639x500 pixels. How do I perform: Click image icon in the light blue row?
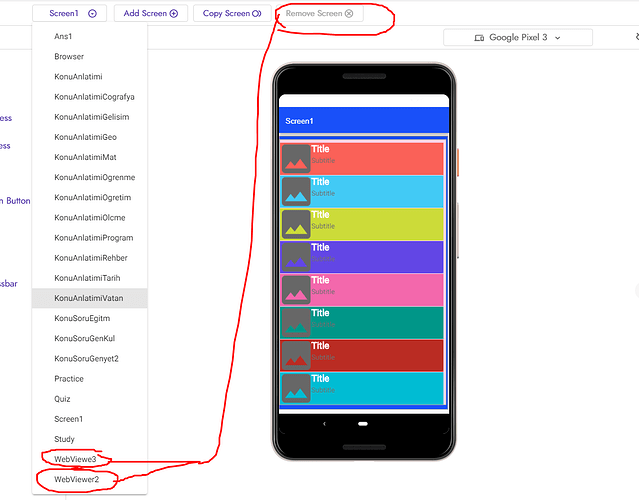[x=296, y=191]
